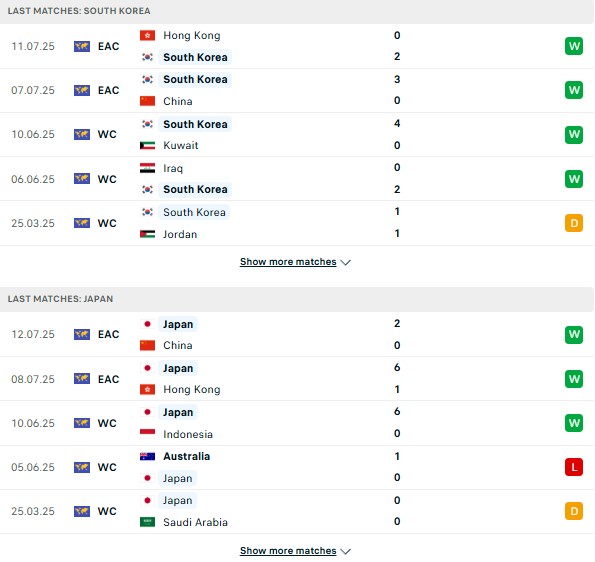595x562 pixels.
Task: Expand more South Korea matches
Action: [x=288, y=262]
